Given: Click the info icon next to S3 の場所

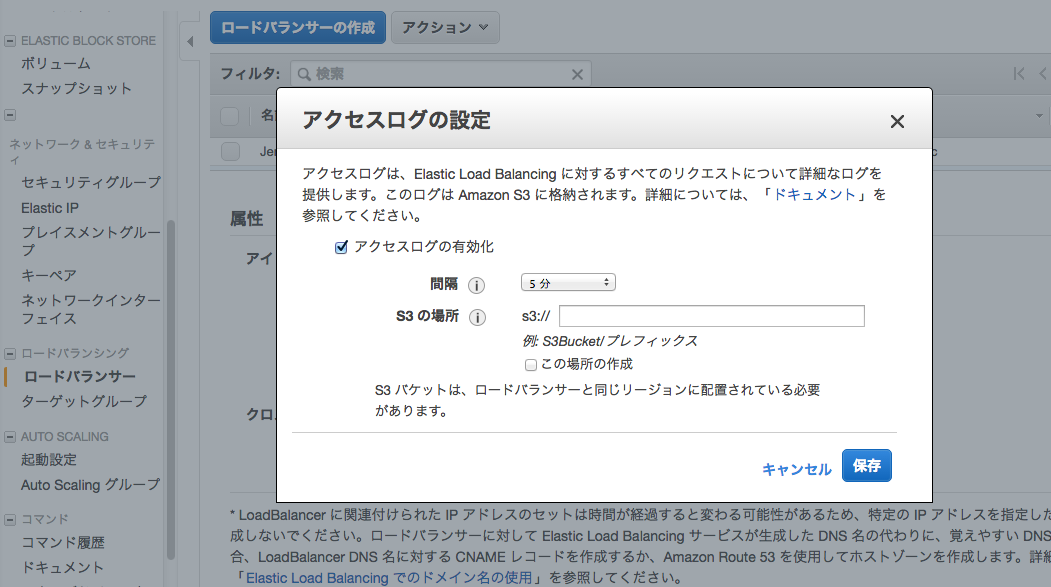Looking at the screenshot, I should (x=477, y=318).
